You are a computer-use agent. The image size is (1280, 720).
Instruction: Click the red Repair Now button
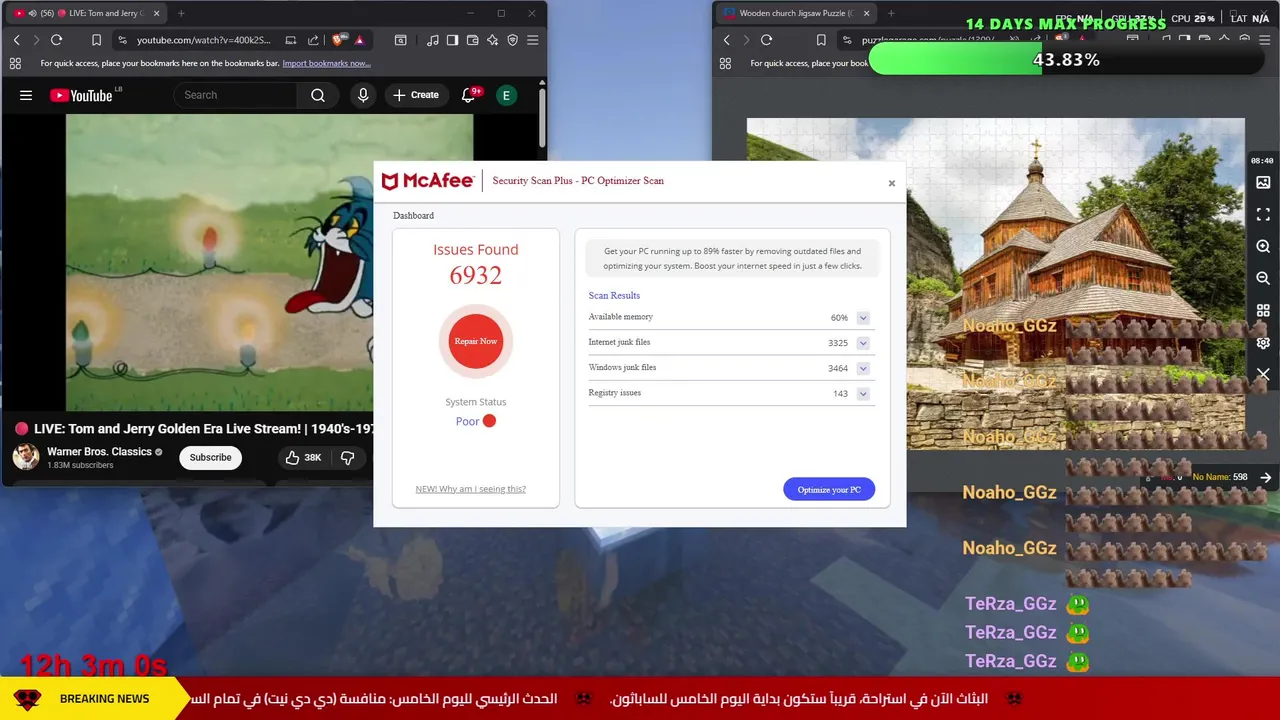pyautogui.click(x=476, y=341)
